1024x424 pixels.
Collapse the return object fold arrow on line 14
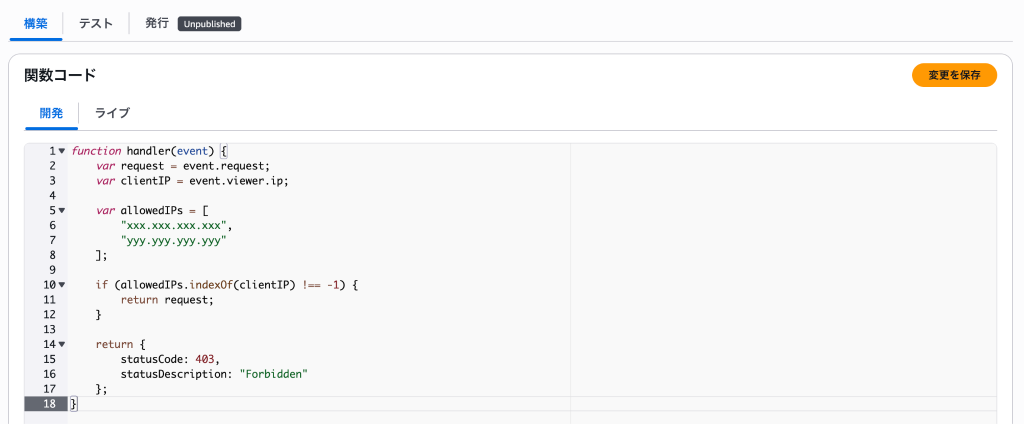62,344
